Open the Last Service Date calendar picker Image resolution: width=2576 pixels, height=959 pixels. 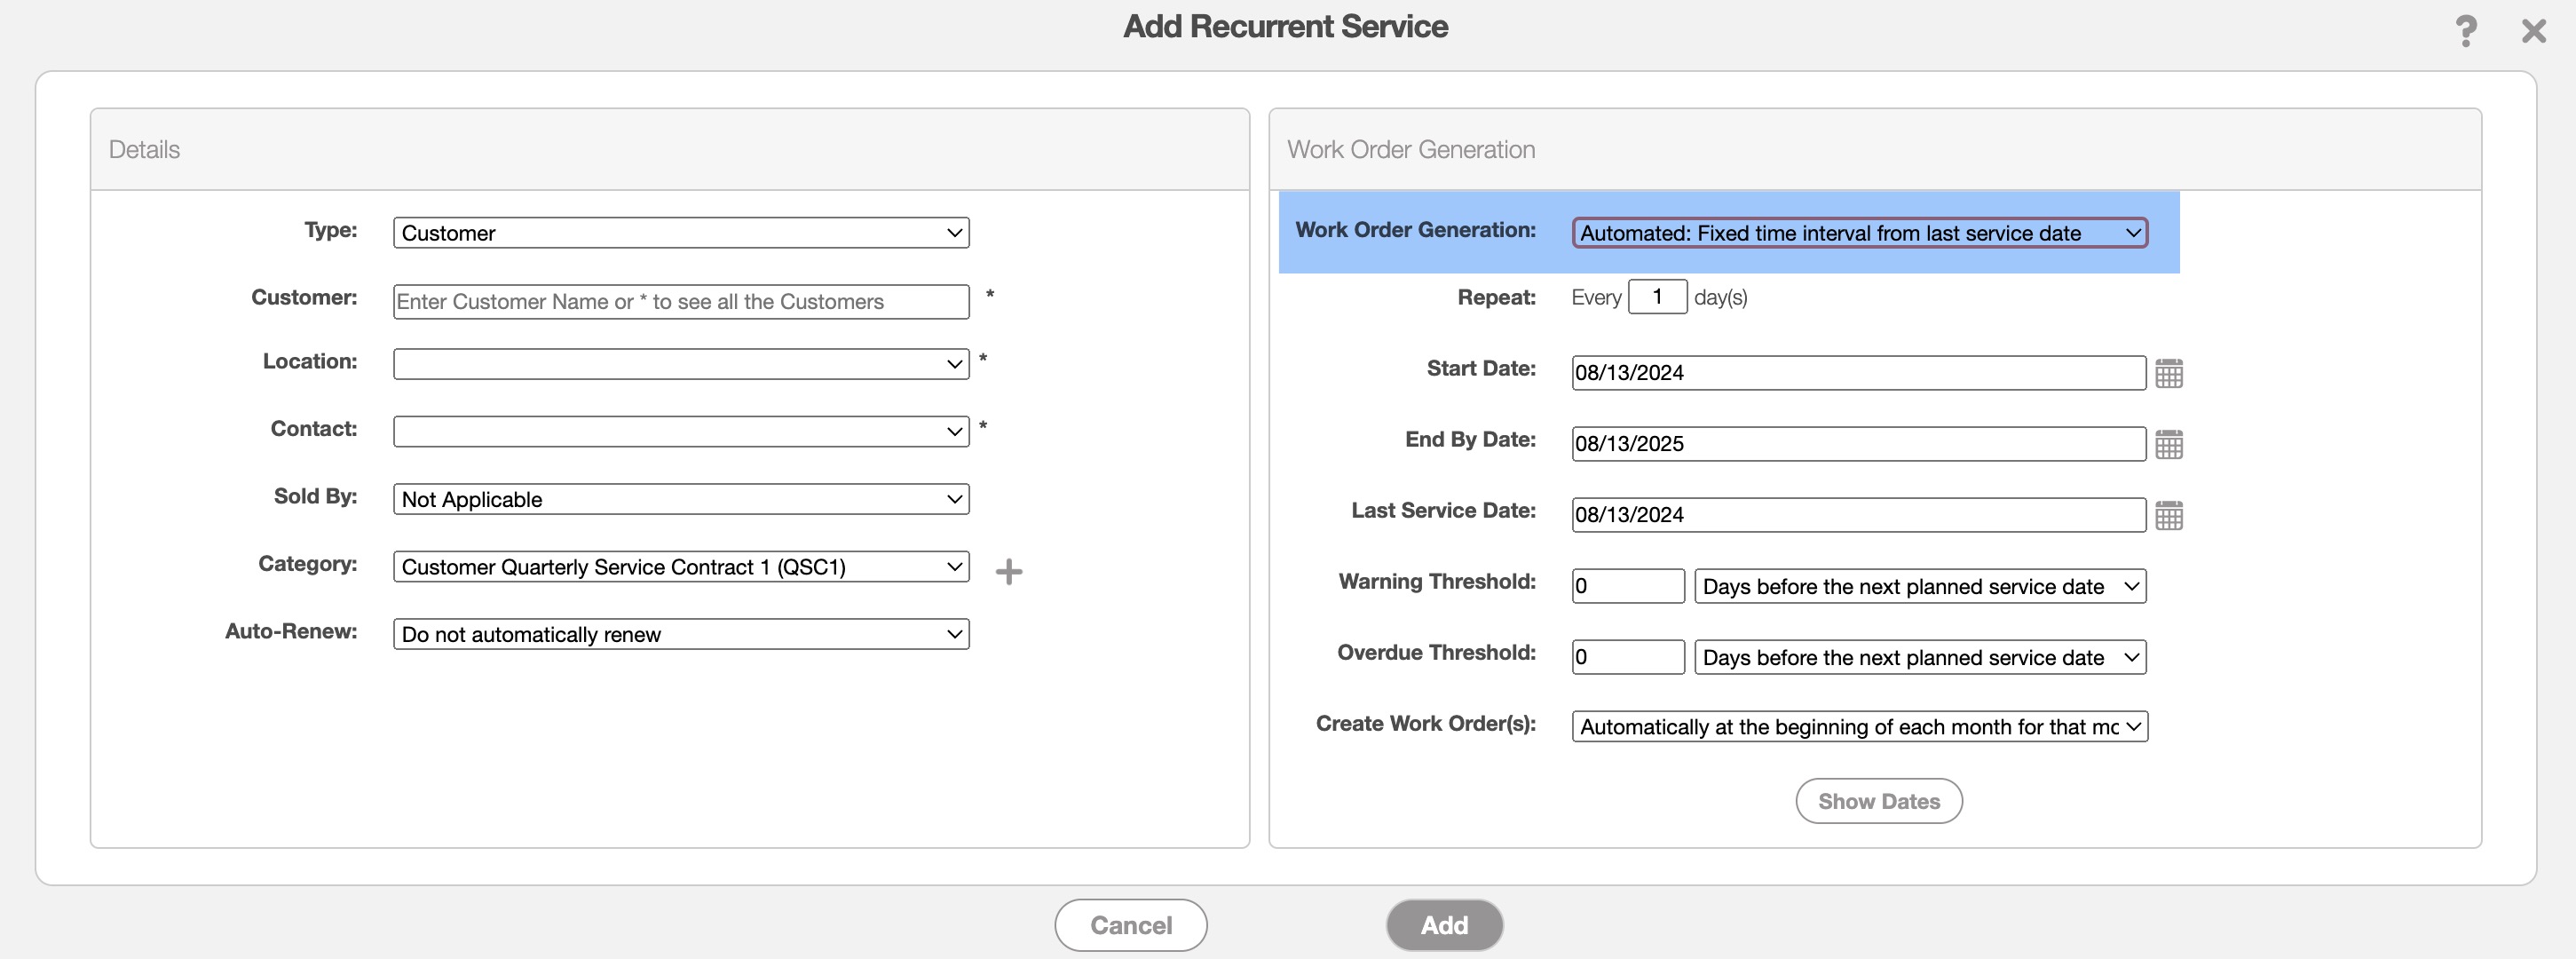click(2168, 515)
